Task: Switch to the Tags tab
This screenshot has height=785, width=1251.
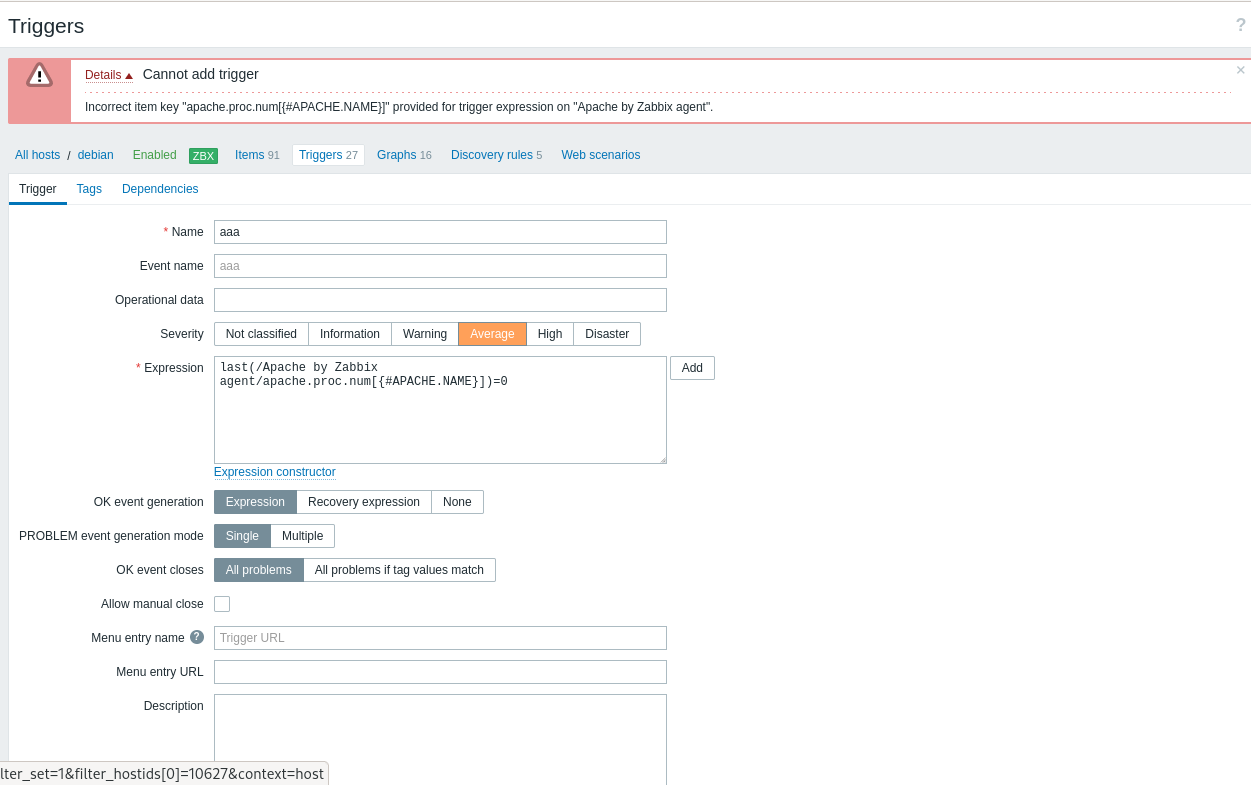Action: (89, 189)
